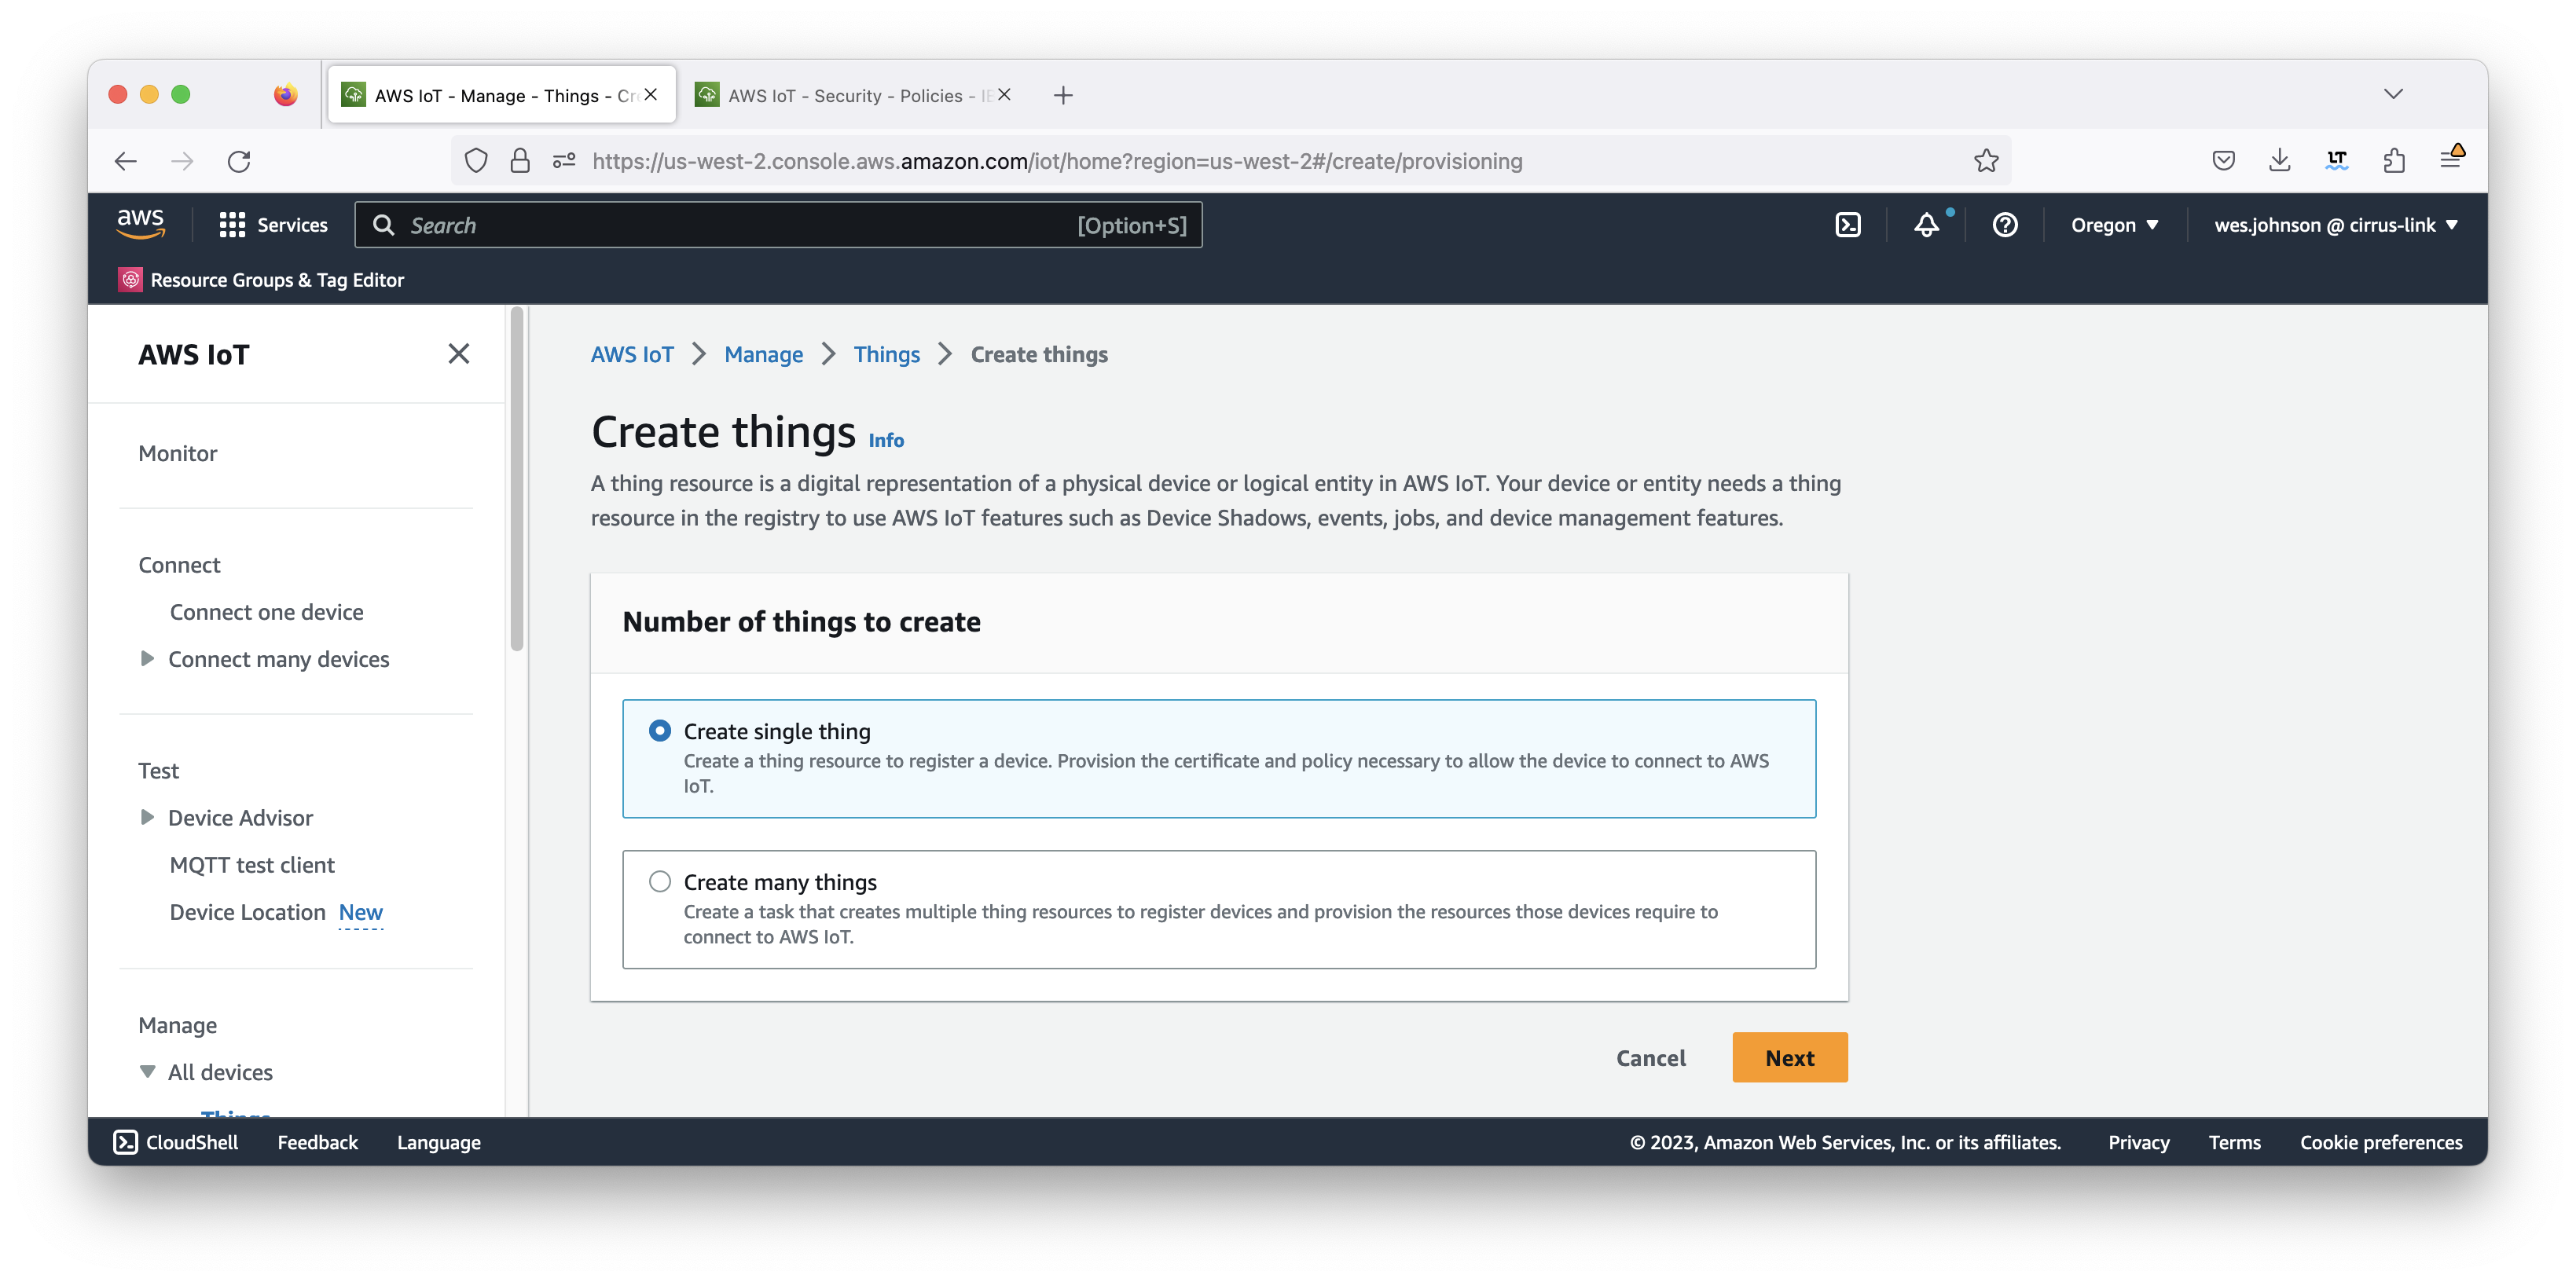Open Cookie preferences in the footer

(x=2380, y=1142)
